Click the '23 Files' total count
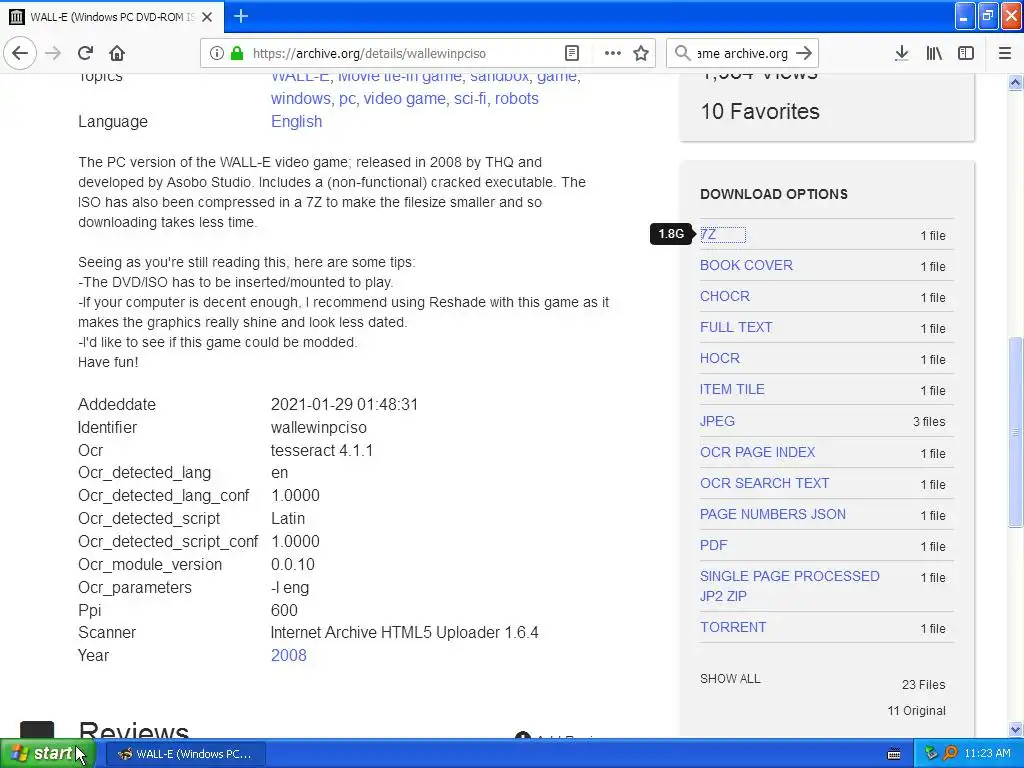 click(923, 684)
